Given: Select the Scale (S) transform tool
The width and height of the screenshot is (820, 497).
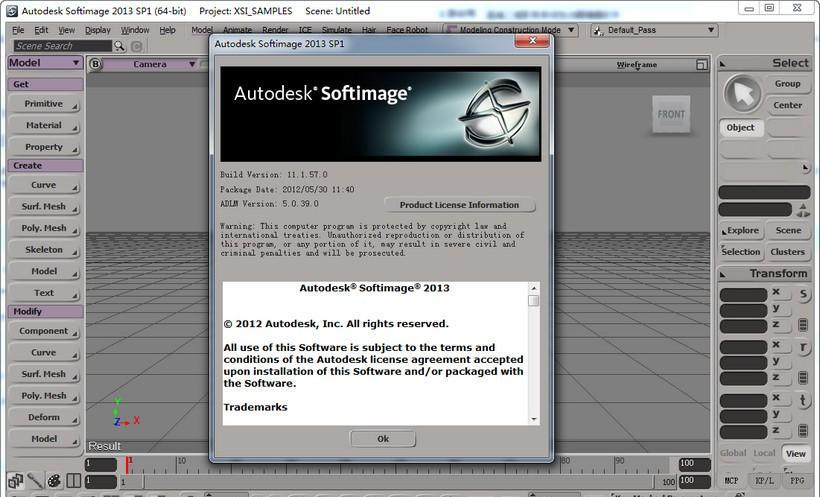Looking at the screenshot, I should pos(803,294).
